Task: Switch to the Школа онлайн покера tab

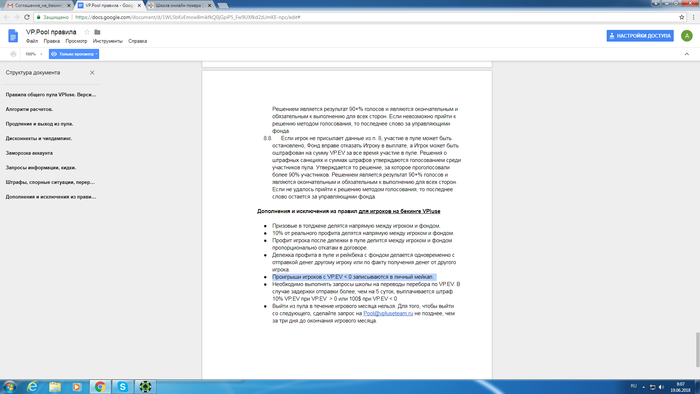Action: coord(178,5)
